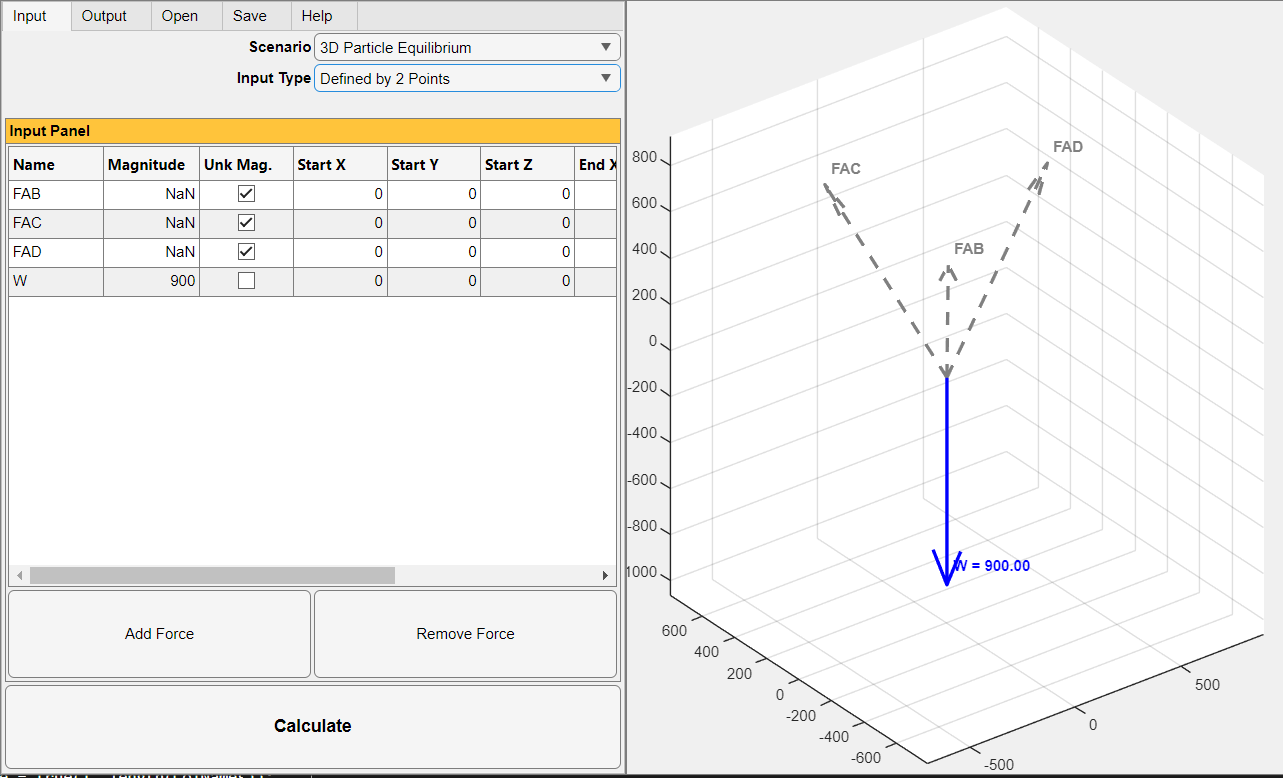
Task: Click the Start Z column header
Action: pos(528,164)
